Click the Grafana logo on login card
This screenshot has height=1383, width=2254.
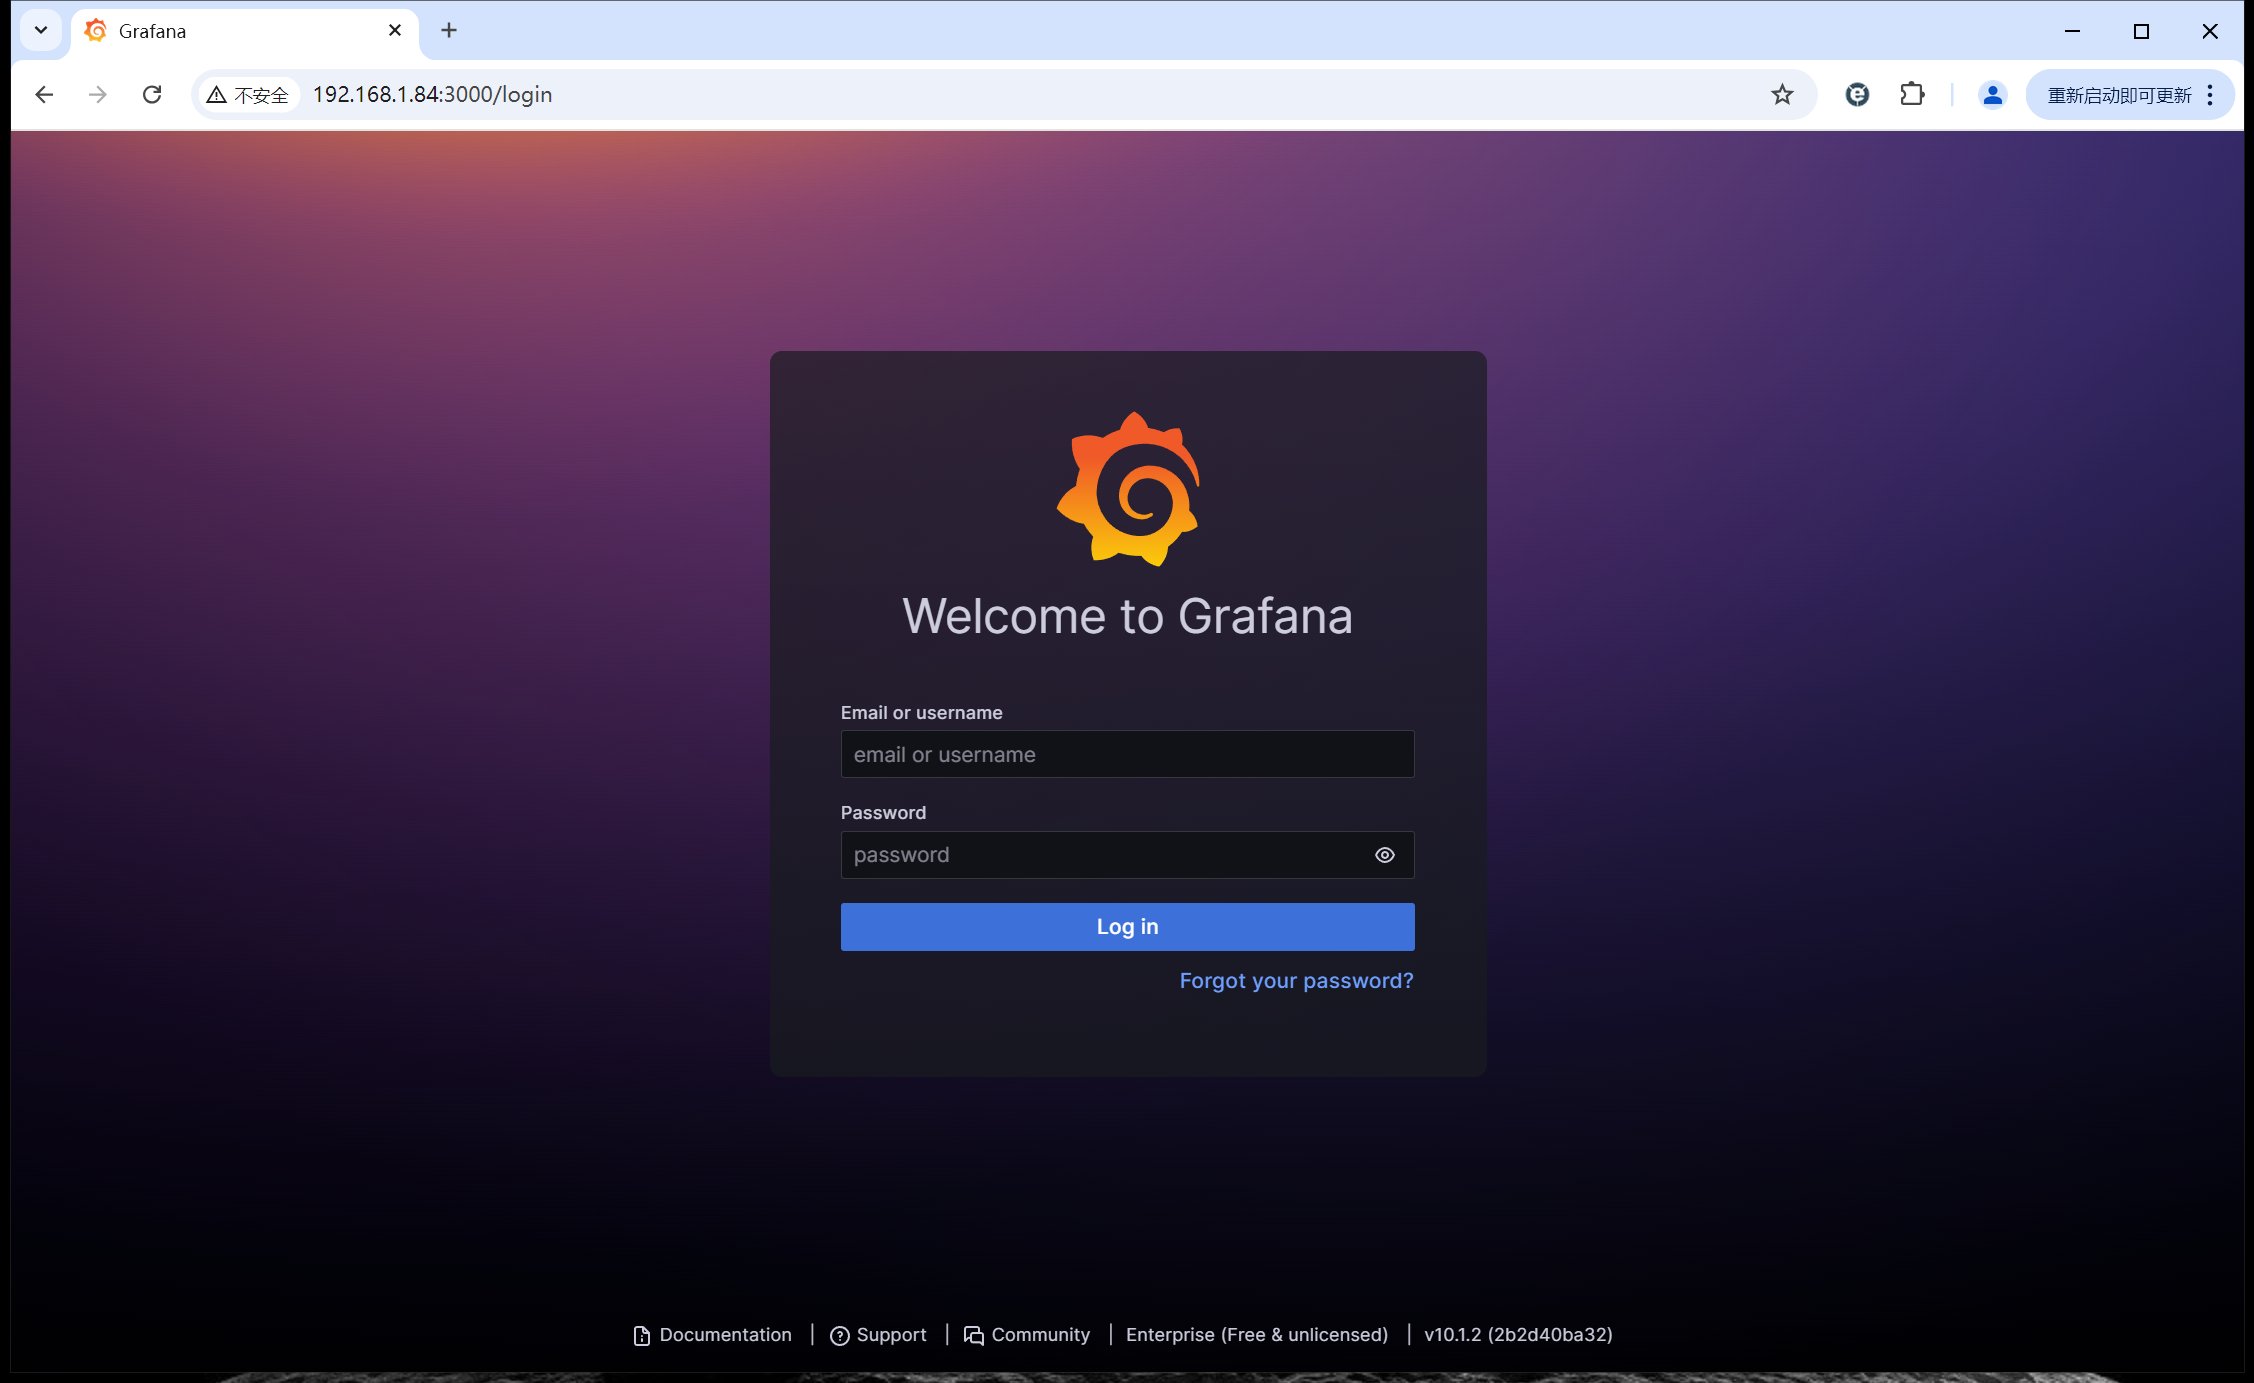tap(1128, 489)
